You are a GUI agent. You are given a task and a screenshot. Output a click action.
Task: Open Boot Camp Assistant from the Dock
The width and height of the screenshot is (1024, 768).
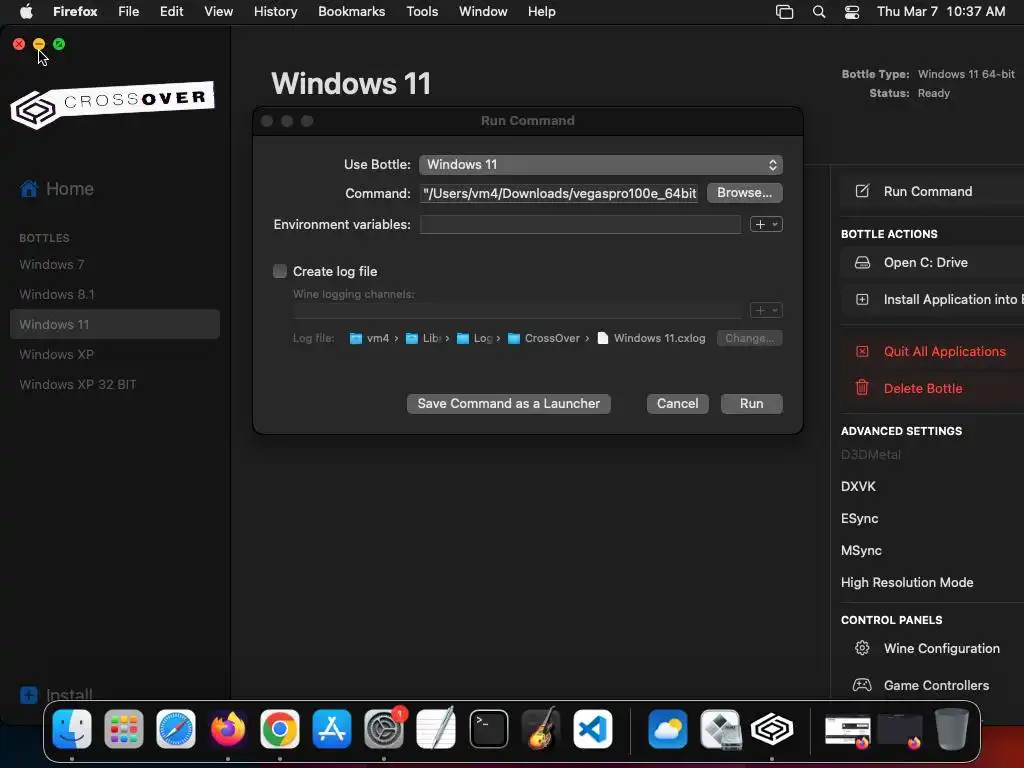pos(720,729)
